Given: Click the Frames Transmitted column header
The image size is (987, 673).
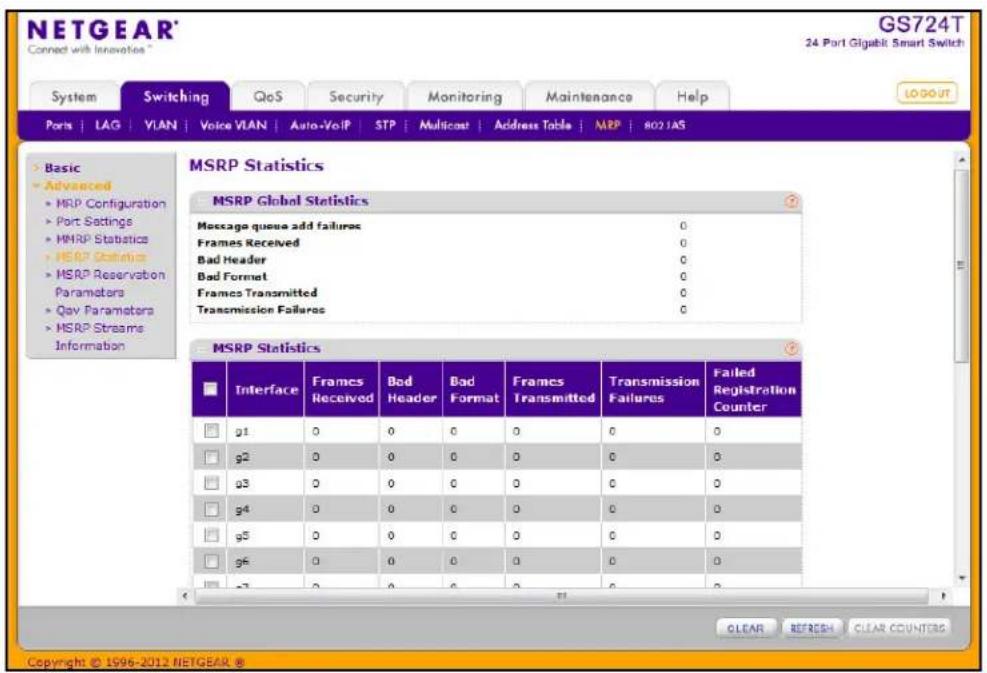Looking at the screenshot, I should pyautogui.click(x=553, y=389).
